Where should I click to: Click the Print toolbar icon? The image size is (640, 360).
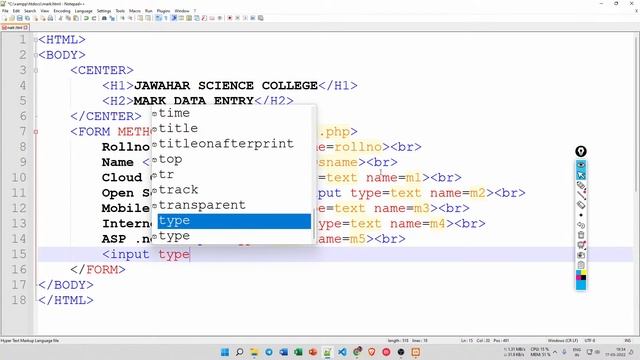(x=50, y=18)
